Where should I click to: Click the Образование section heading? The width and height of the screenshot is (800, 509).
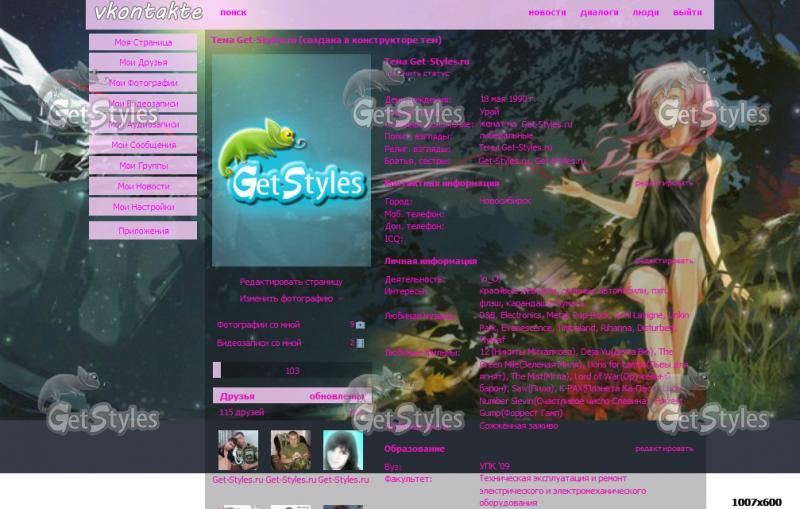point(414,449)
